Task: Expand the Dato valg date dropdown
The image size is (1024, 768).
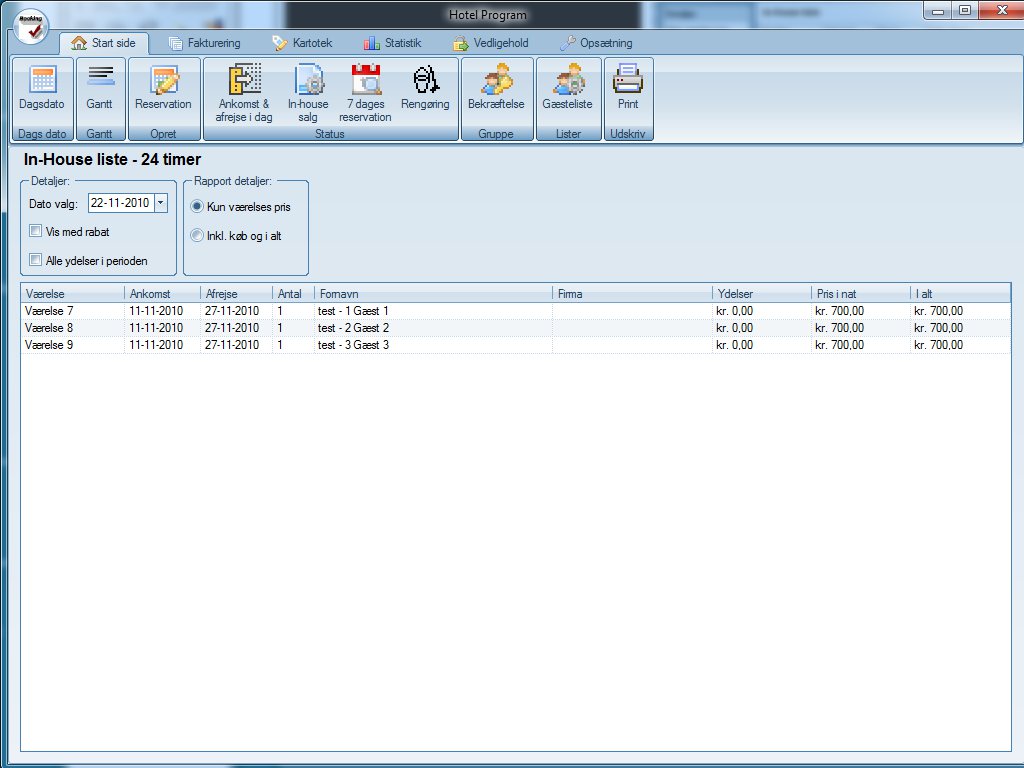Action: click(161, 203)
